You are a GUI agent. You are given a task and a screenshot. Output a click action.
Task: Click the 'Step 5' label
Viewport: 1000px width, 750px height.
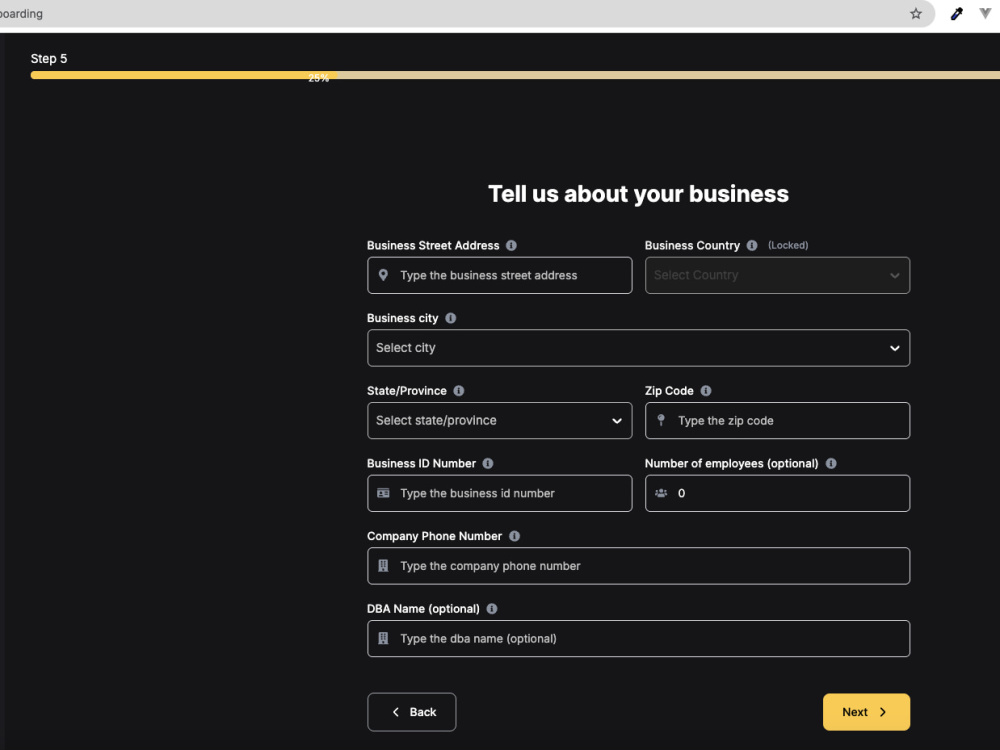click(x=49, y=59)
